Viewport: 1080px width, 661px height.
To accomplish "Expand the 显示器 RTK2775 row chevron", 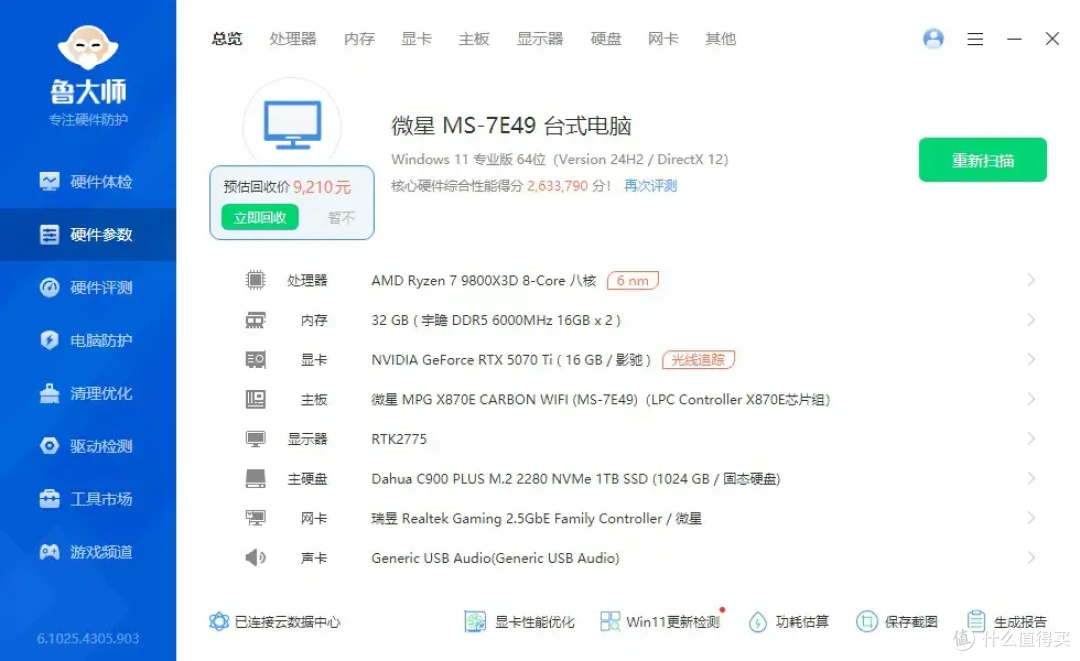I will 1031,439.
